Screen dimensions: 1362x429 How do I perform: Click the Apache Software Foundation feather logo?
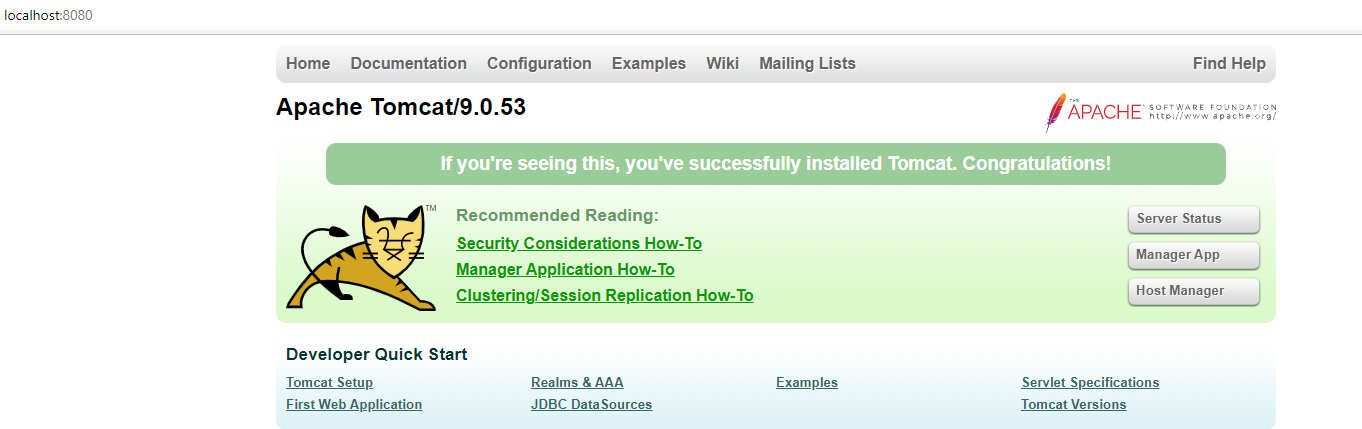pyautogui.click(x=1161, y=112)
